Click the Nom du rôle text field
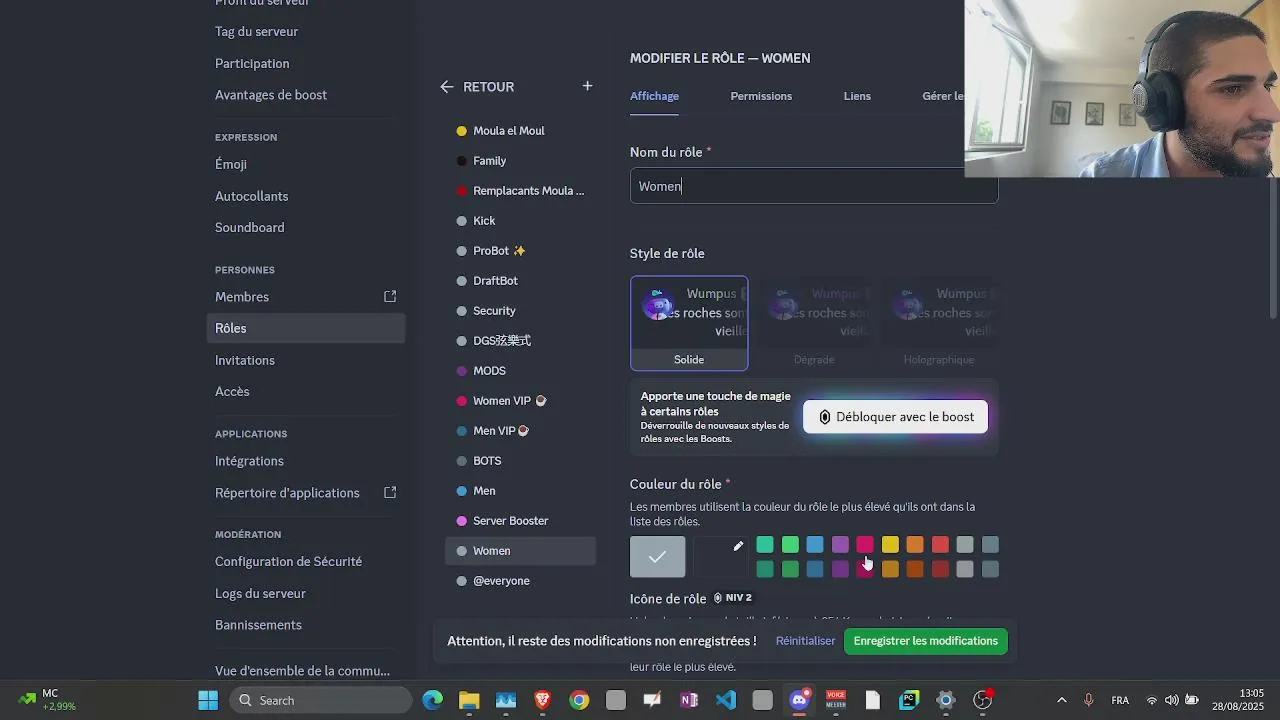The image size is (1280, 720). pyautogui.click(x=814, y=186)
